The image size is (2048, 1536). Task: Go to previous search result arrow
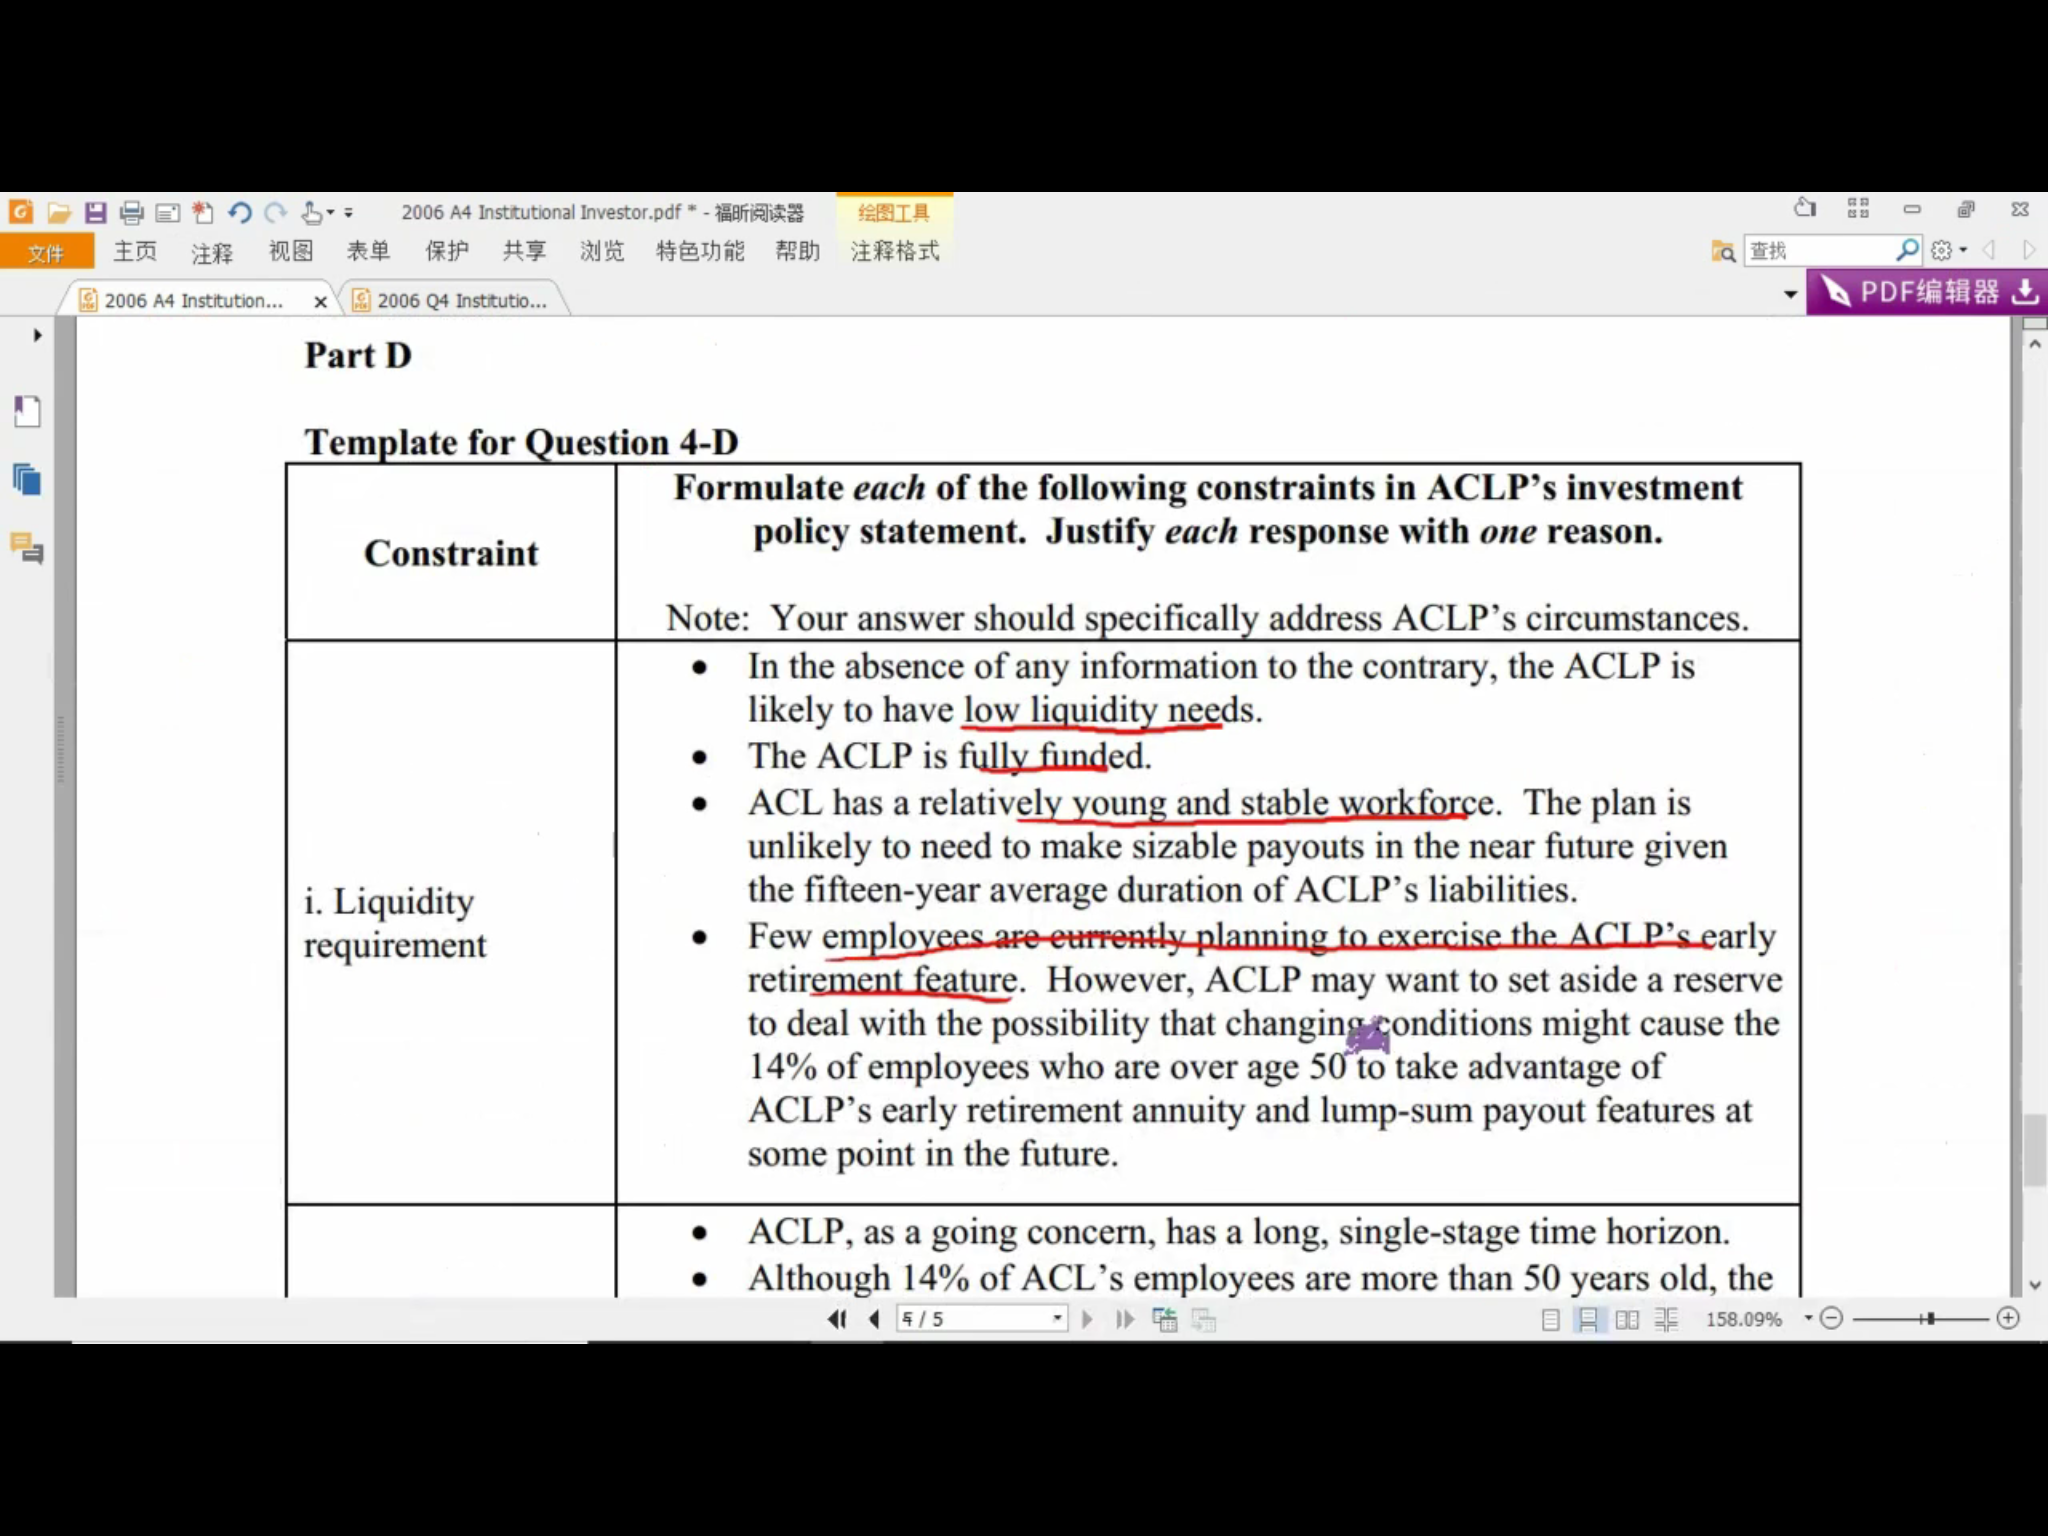coord(1989,250)
